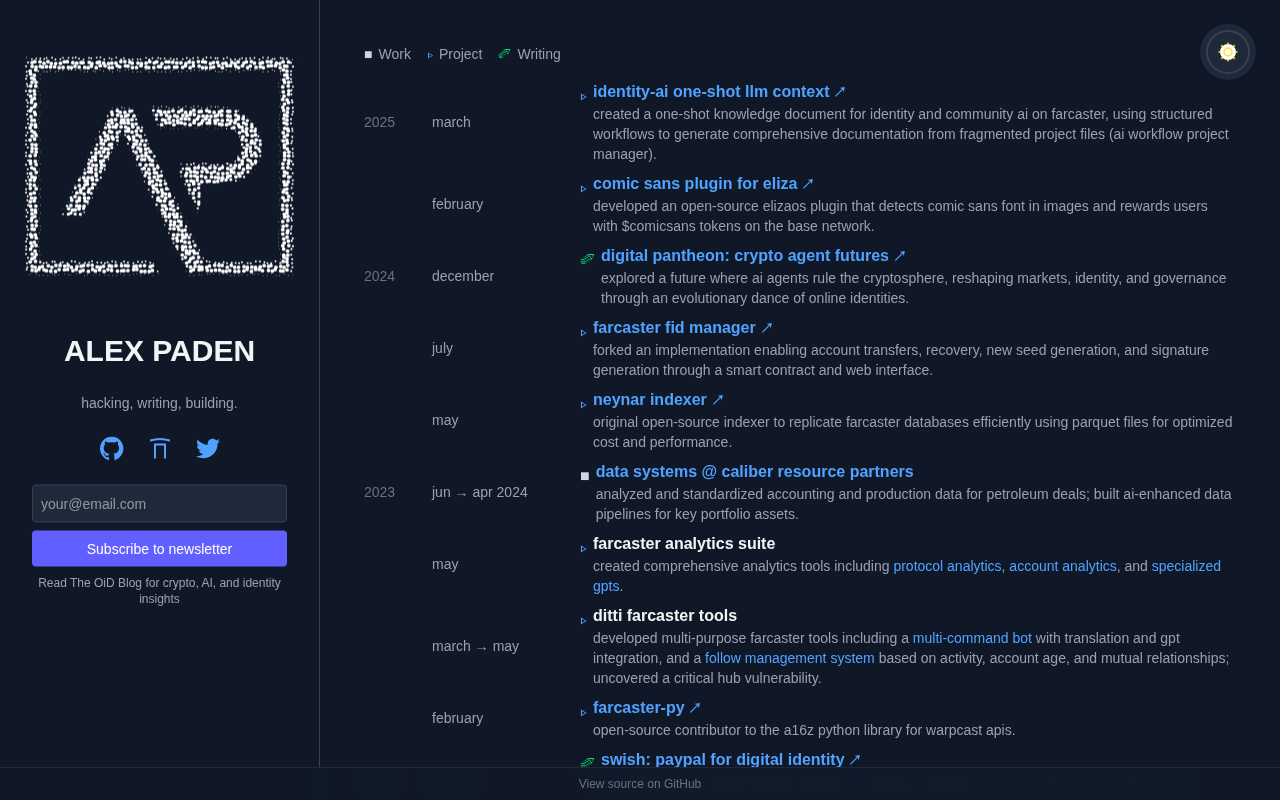
Task: Click the AP logo image
Action: [160, 165]
